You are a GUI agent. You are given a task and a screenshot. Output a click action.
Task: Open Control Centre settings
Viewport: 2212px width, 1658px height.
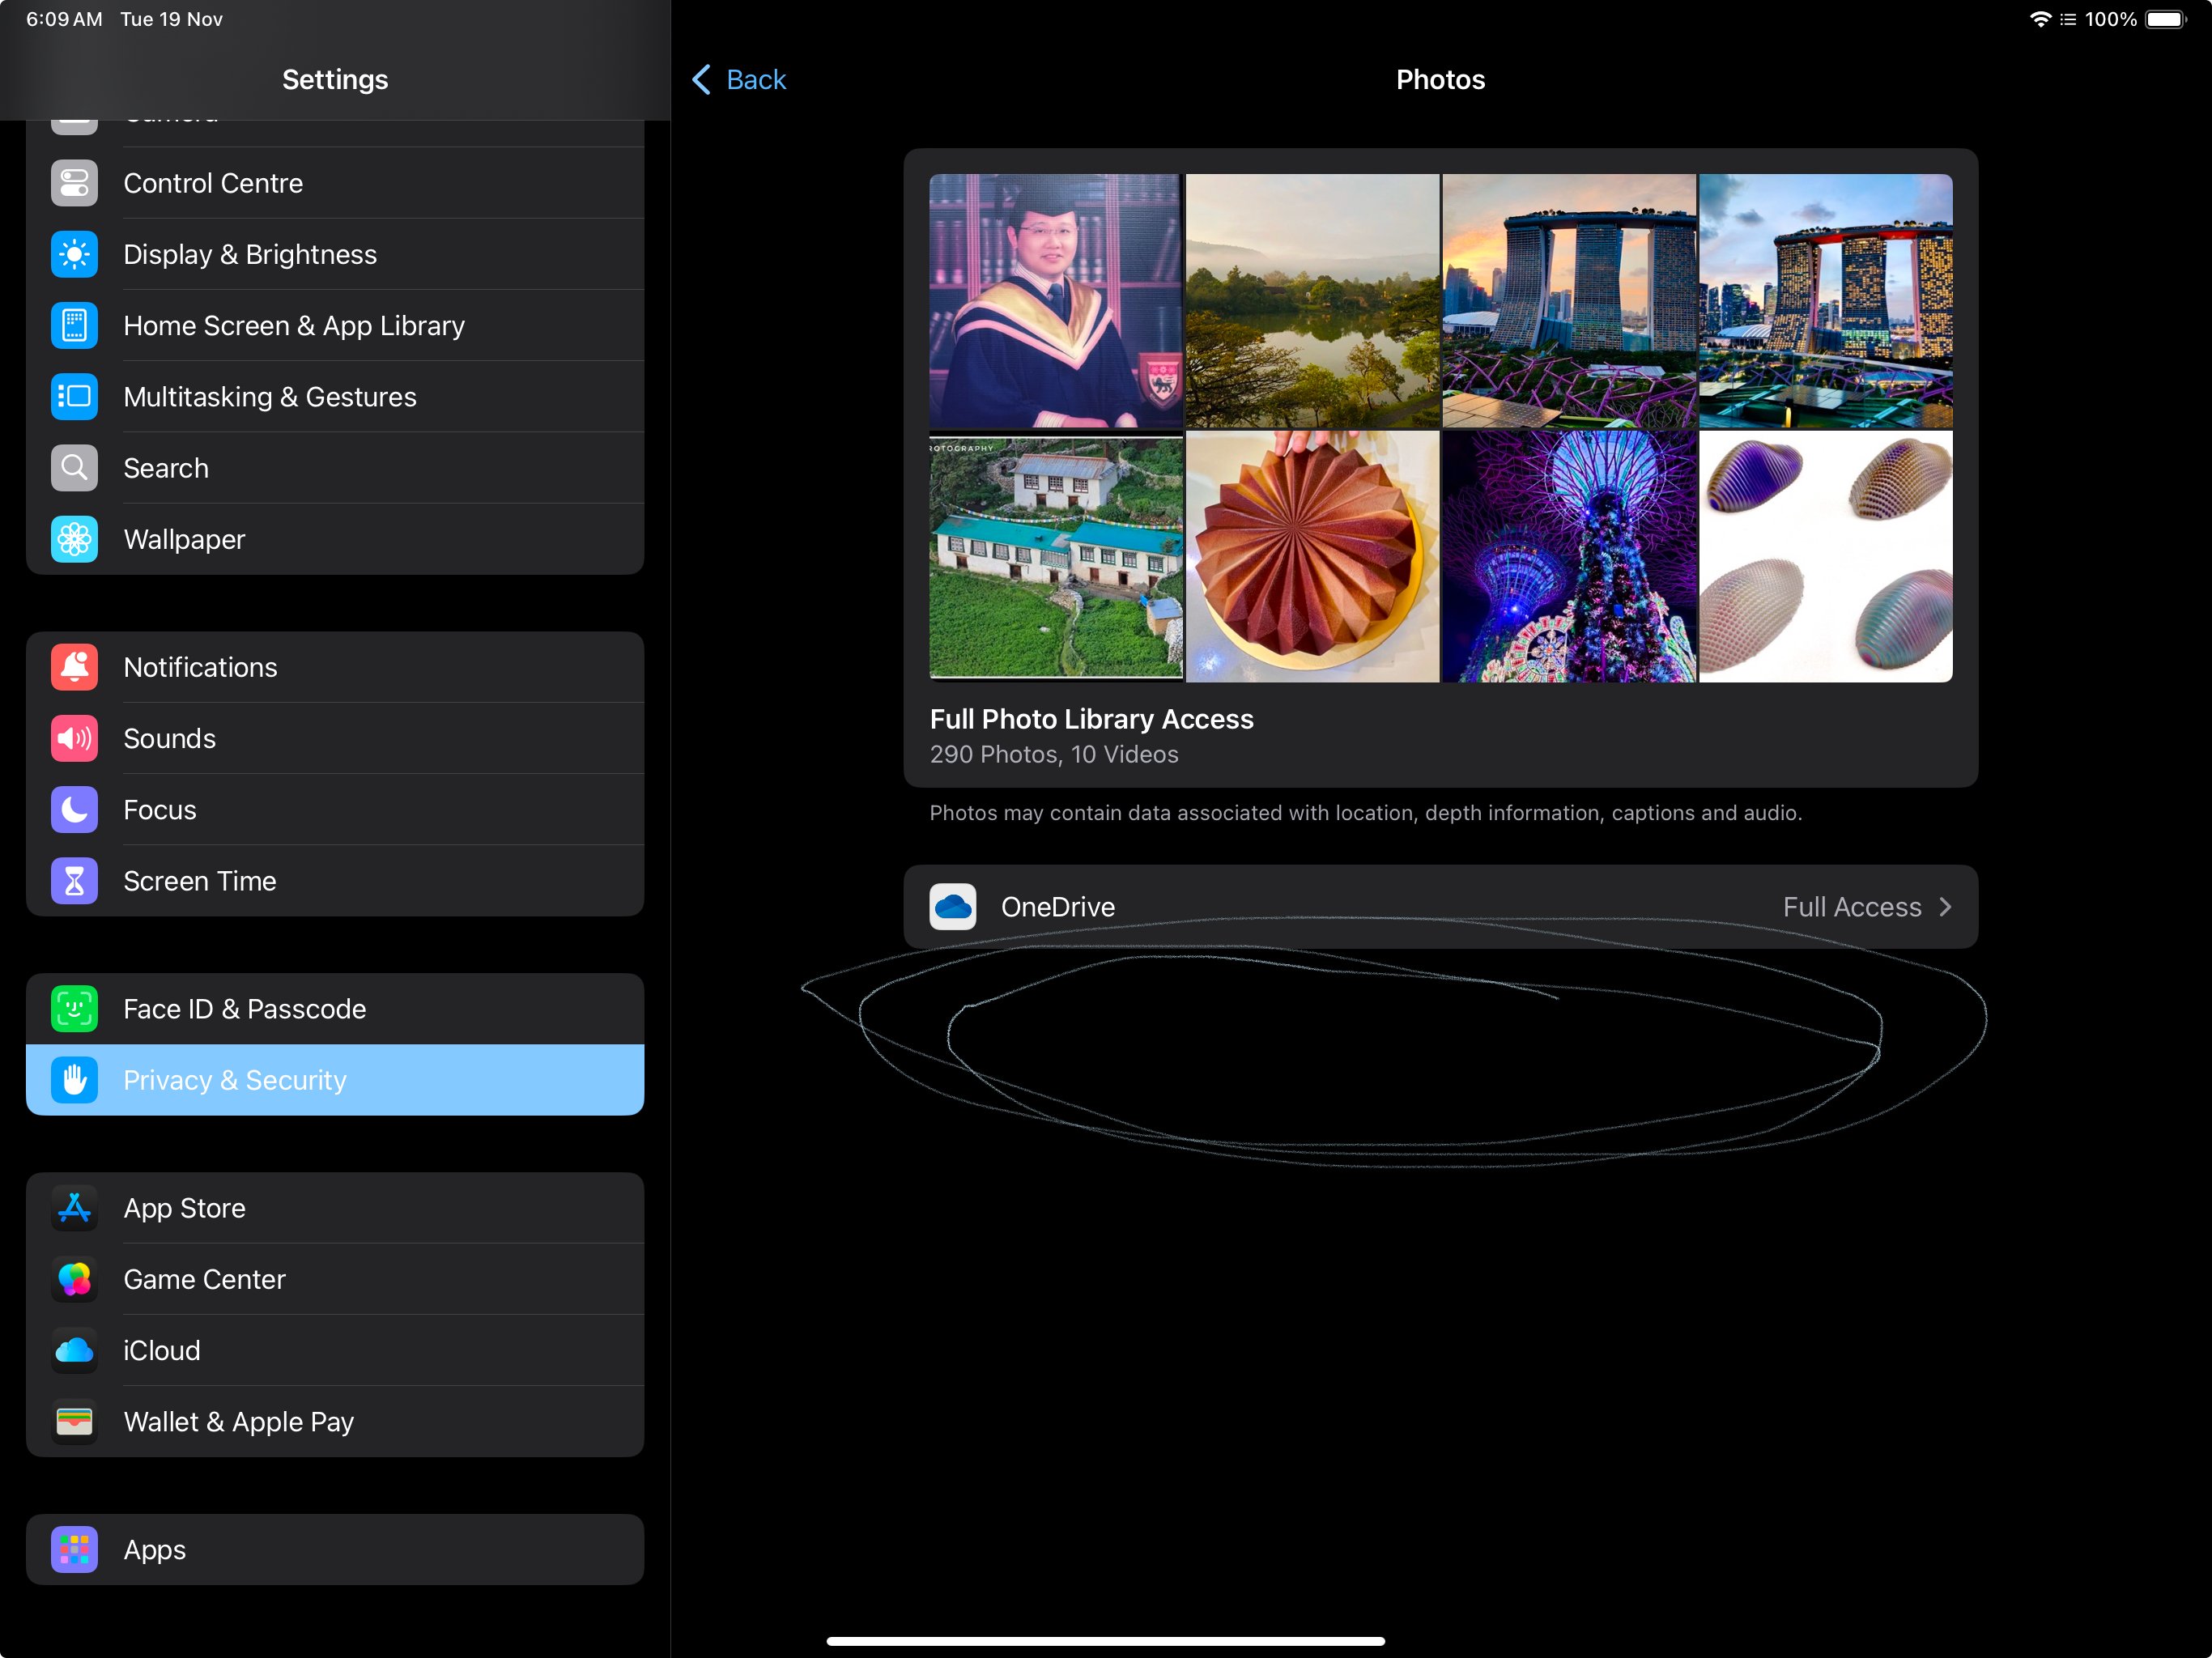(x=335, y=183)
